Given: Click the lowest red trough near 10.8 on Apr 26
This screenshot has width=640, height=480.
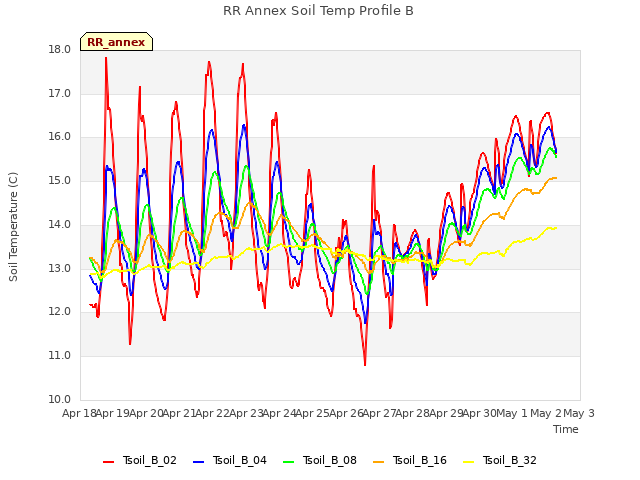Looking at the screenshot, I should pyautogui.click(x=365, y=364).
